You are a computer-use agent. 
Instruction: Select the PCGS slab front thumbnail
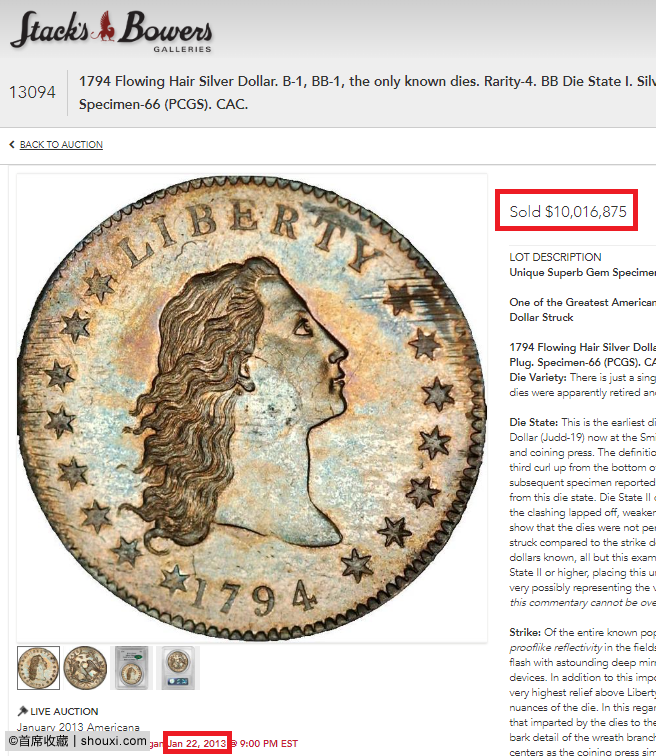(x=132, y=668)
